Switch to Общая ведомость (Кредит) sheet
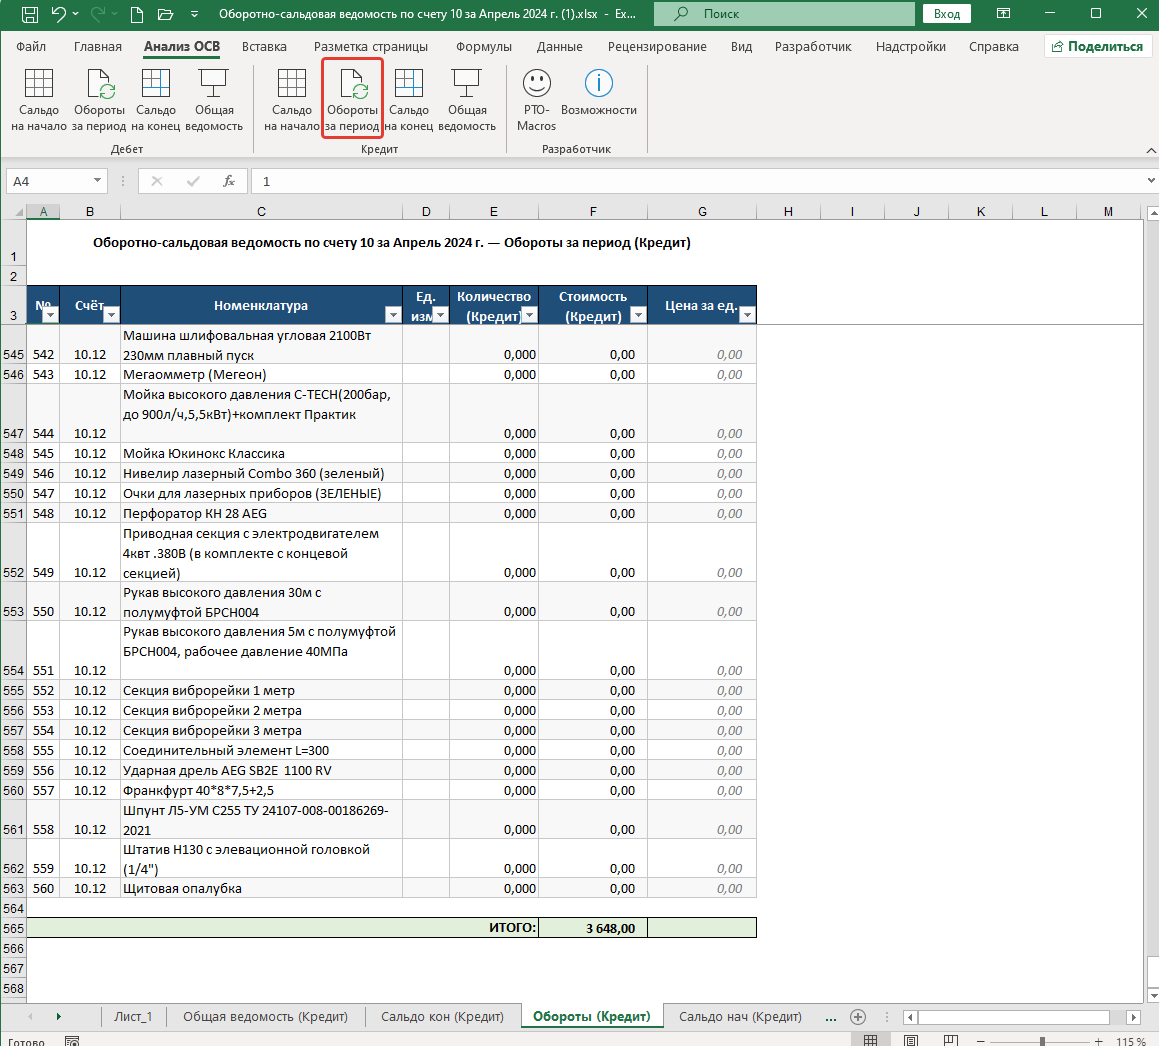The width and height of the screenshot is (1159, 1046). pyautogui.click(x=265, y=1016)
